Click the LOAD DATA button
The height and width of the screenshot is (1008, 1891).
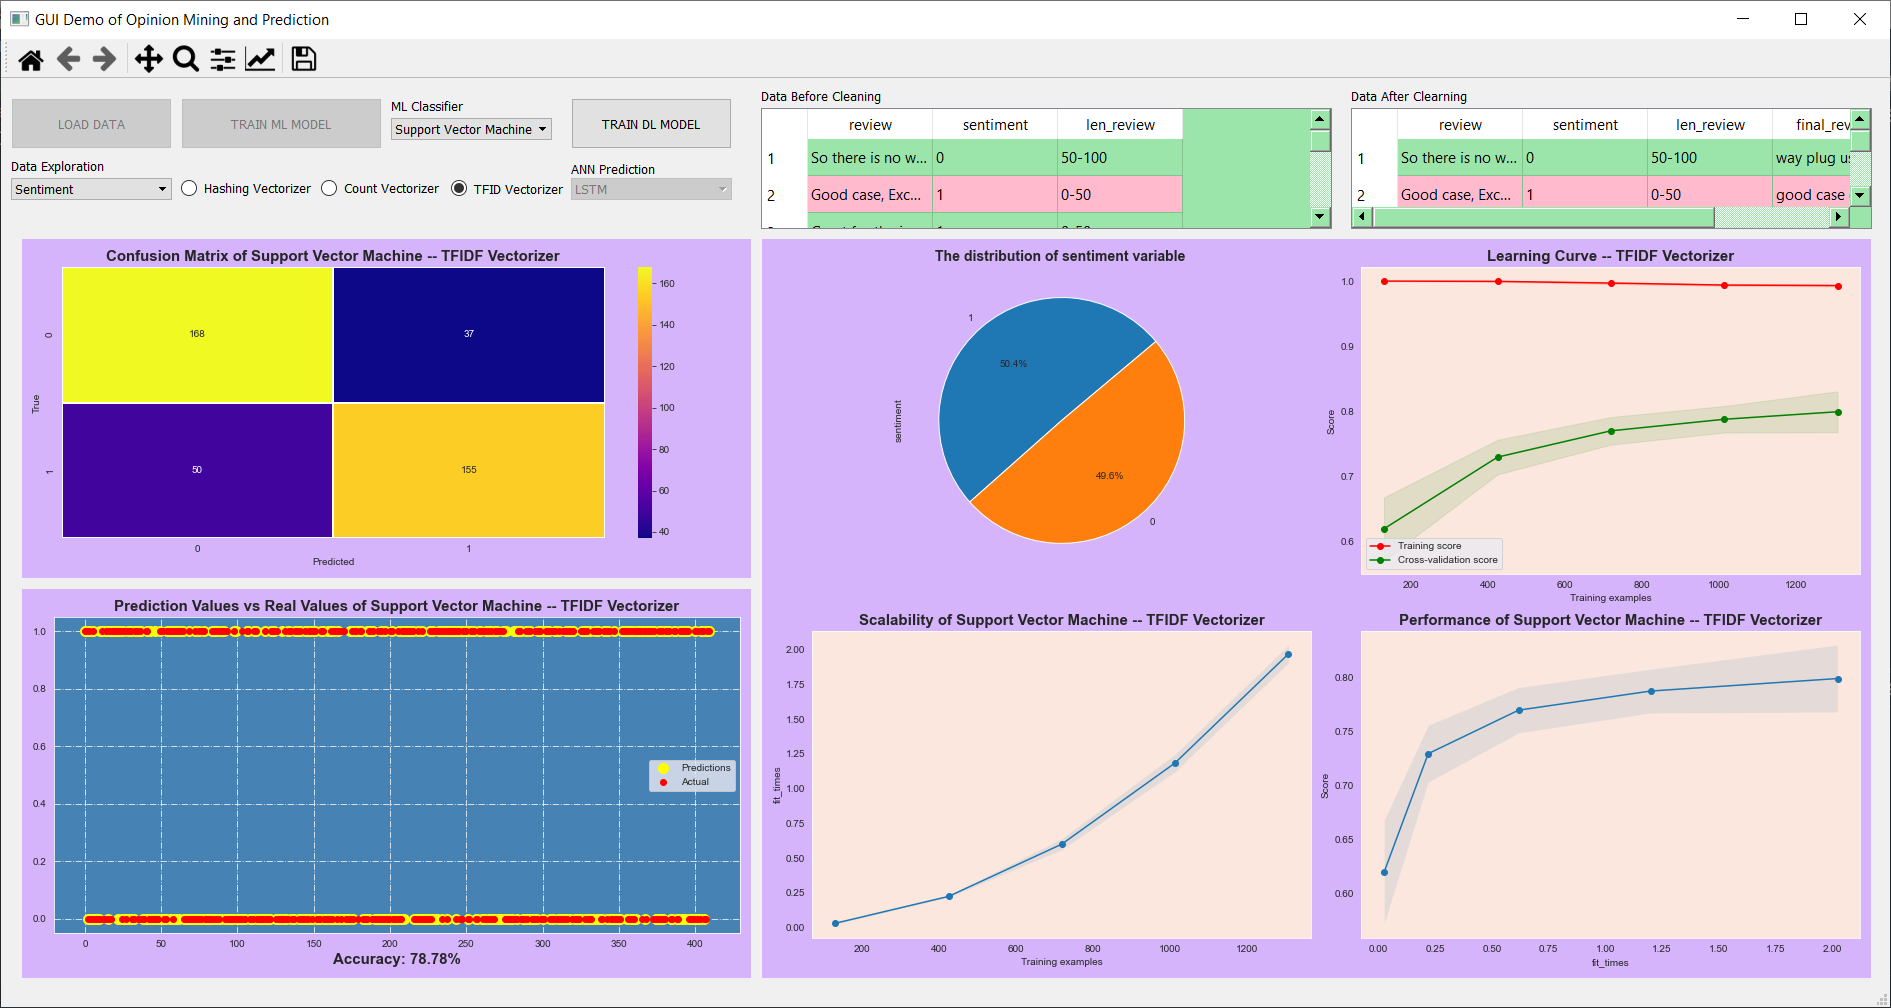[x=91, y=124]
